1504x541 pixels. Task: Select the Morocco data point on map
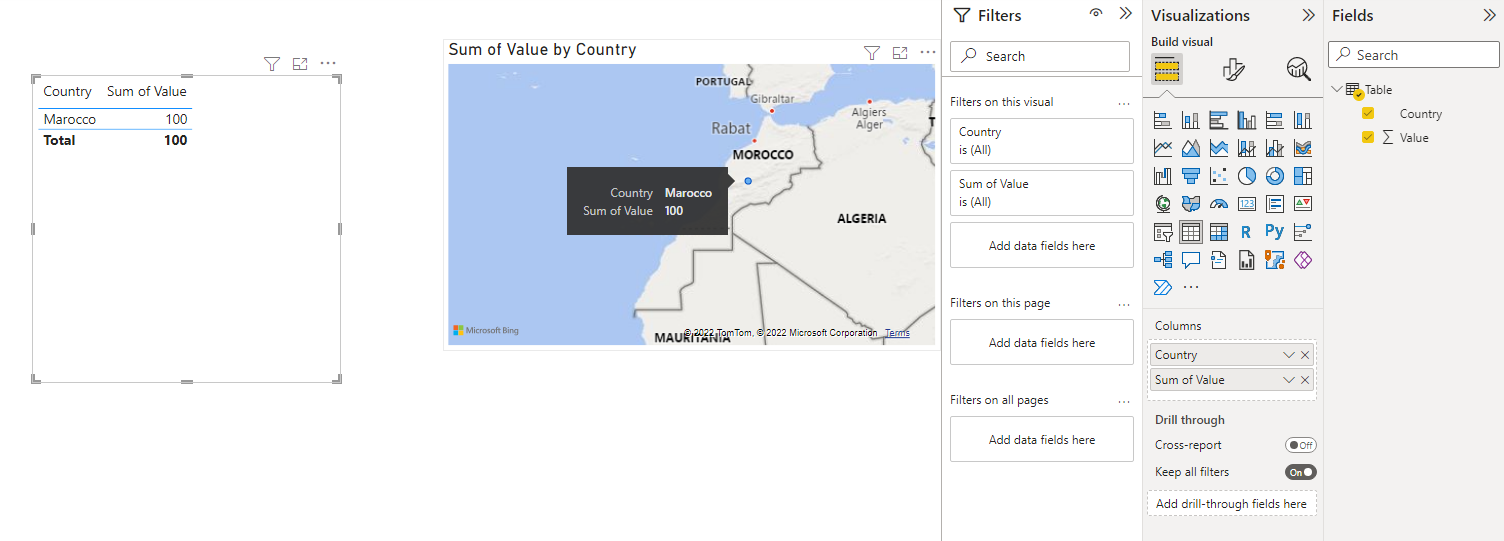[748, 181]
